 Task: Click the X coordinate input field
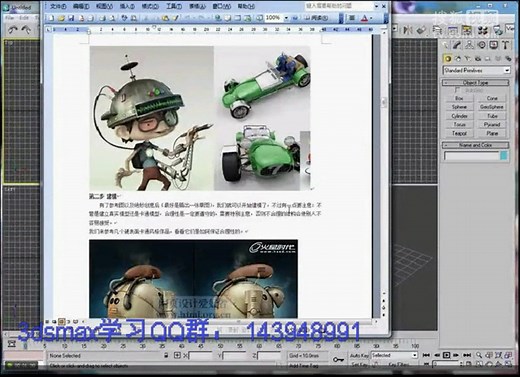[201, 356]
